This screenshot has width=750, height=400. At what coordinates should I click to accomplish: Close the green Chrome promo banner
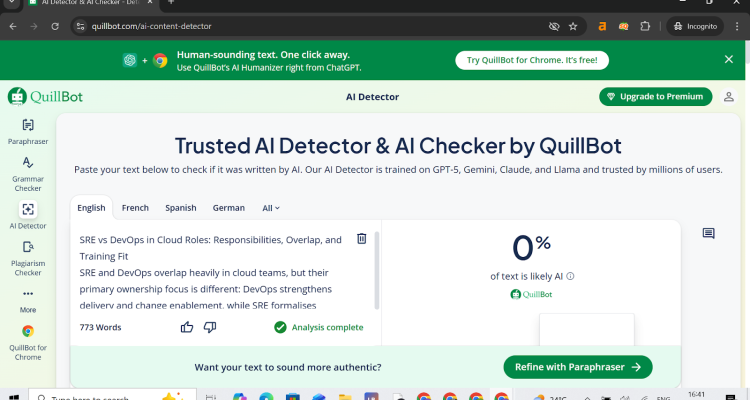[728, 59]
